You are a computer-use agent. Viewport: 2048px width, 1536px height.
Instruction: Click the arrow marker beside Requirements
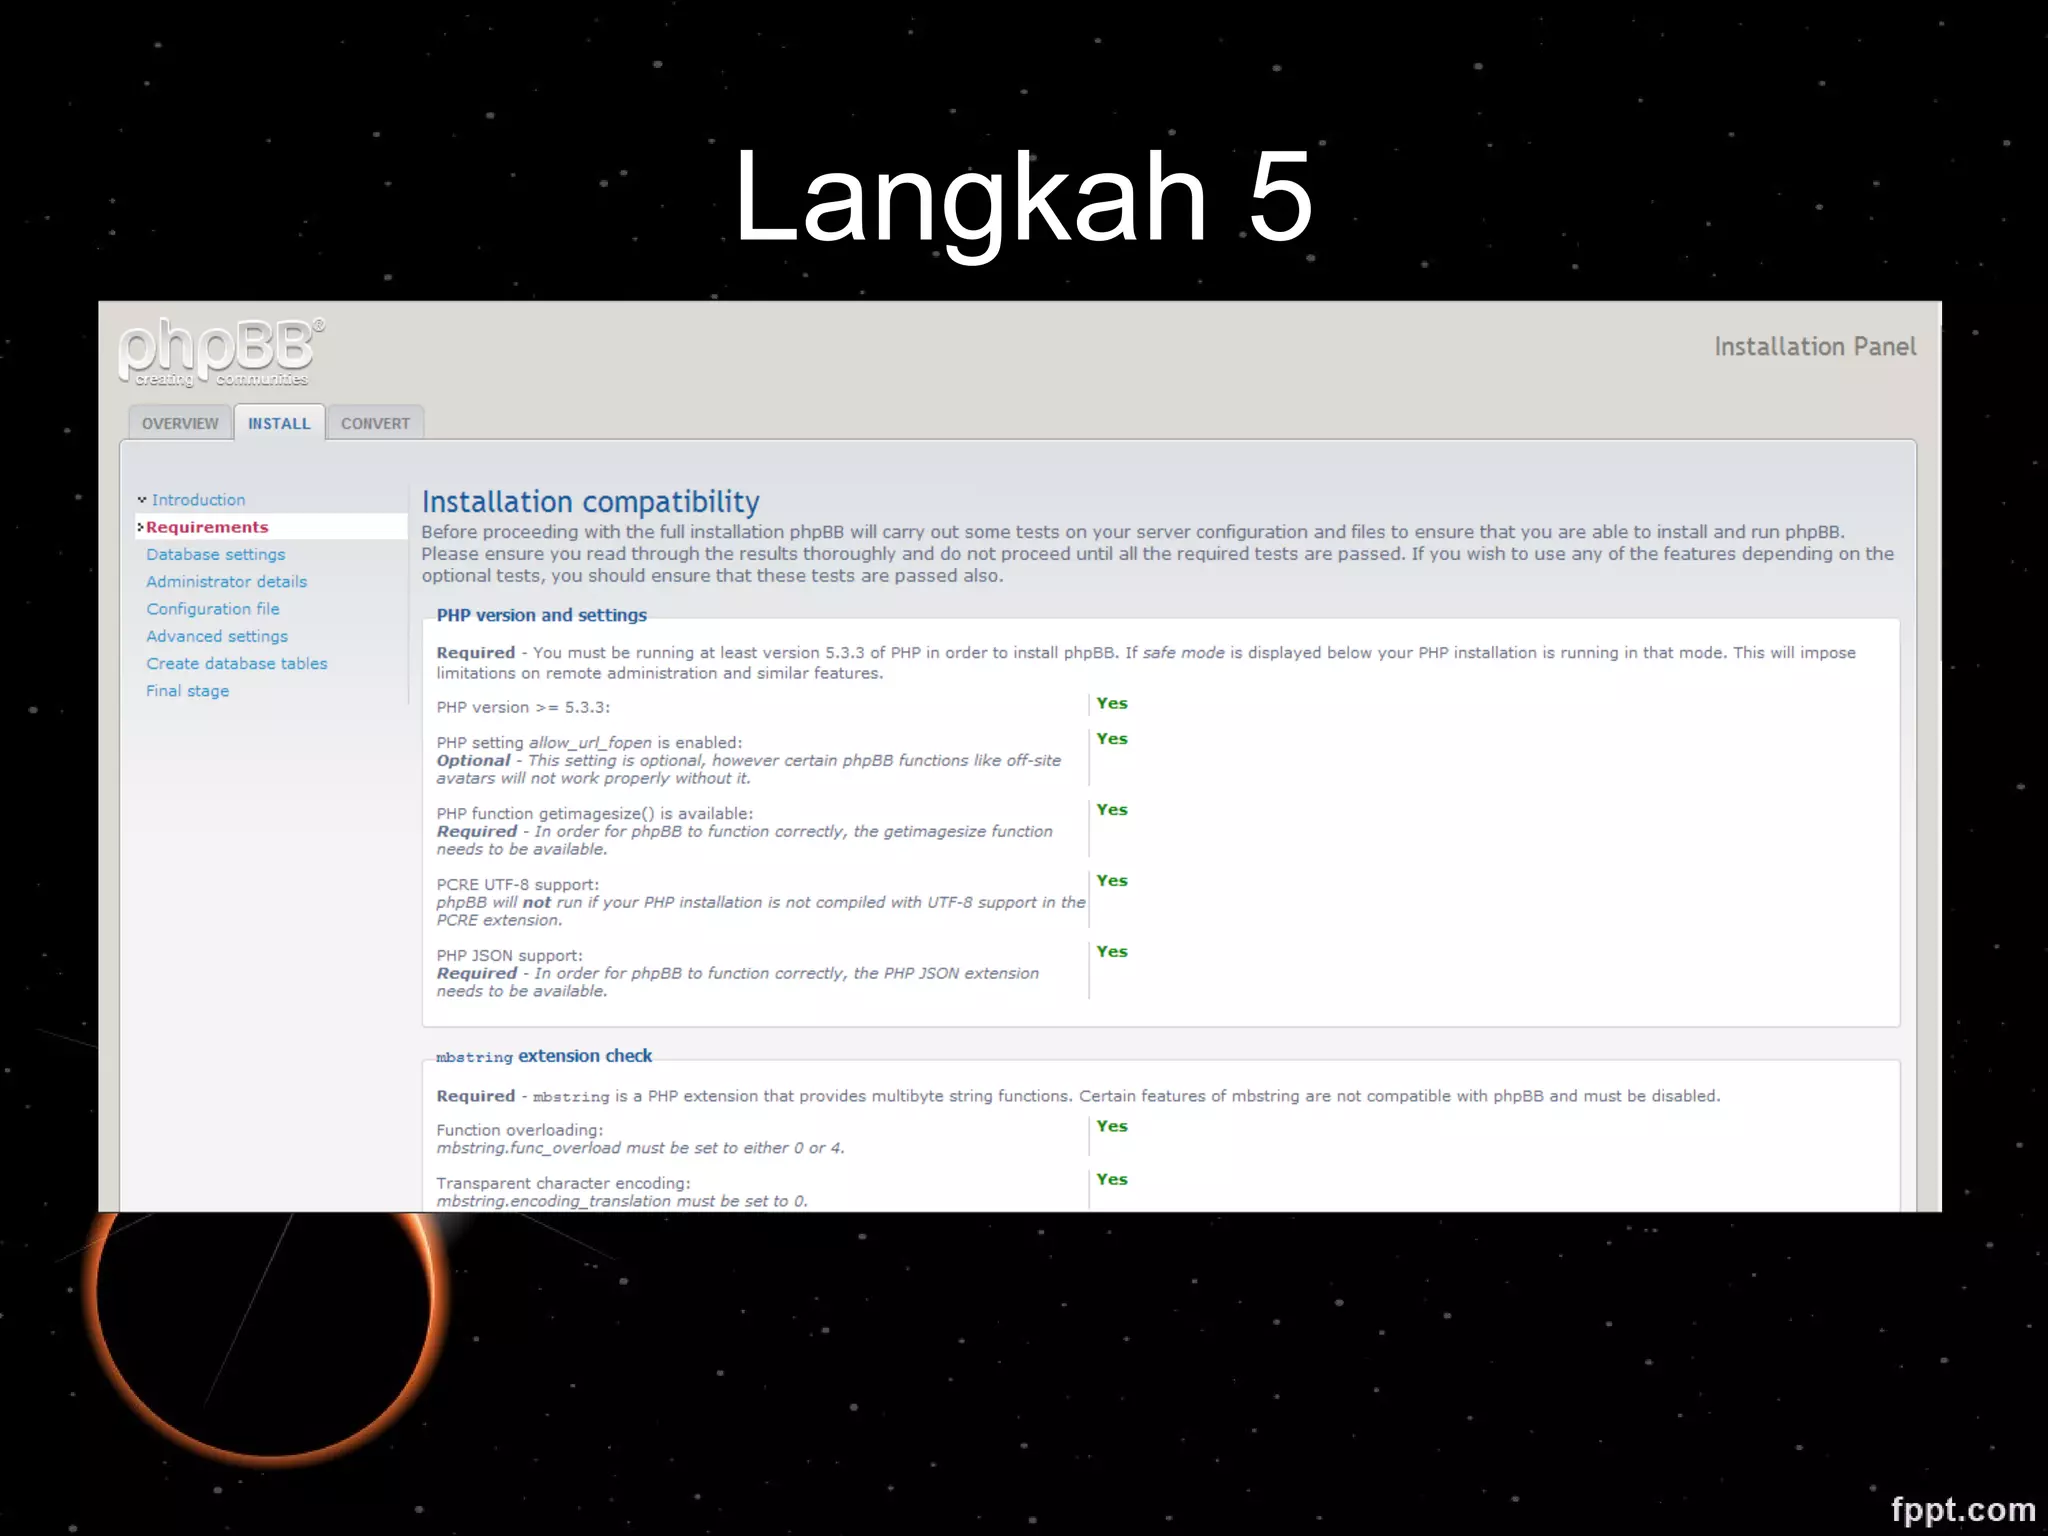click(141, 527)
